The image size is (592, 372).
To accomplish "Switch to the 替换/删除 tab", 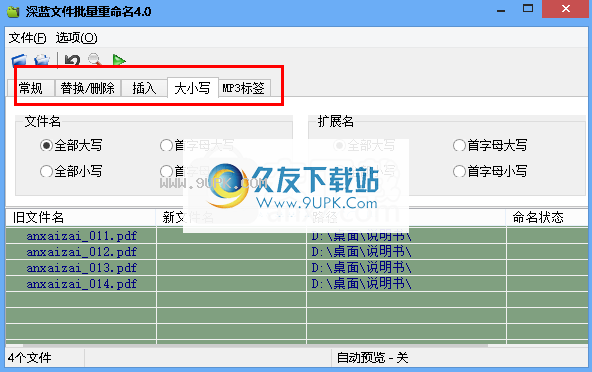I will point(88,88).
